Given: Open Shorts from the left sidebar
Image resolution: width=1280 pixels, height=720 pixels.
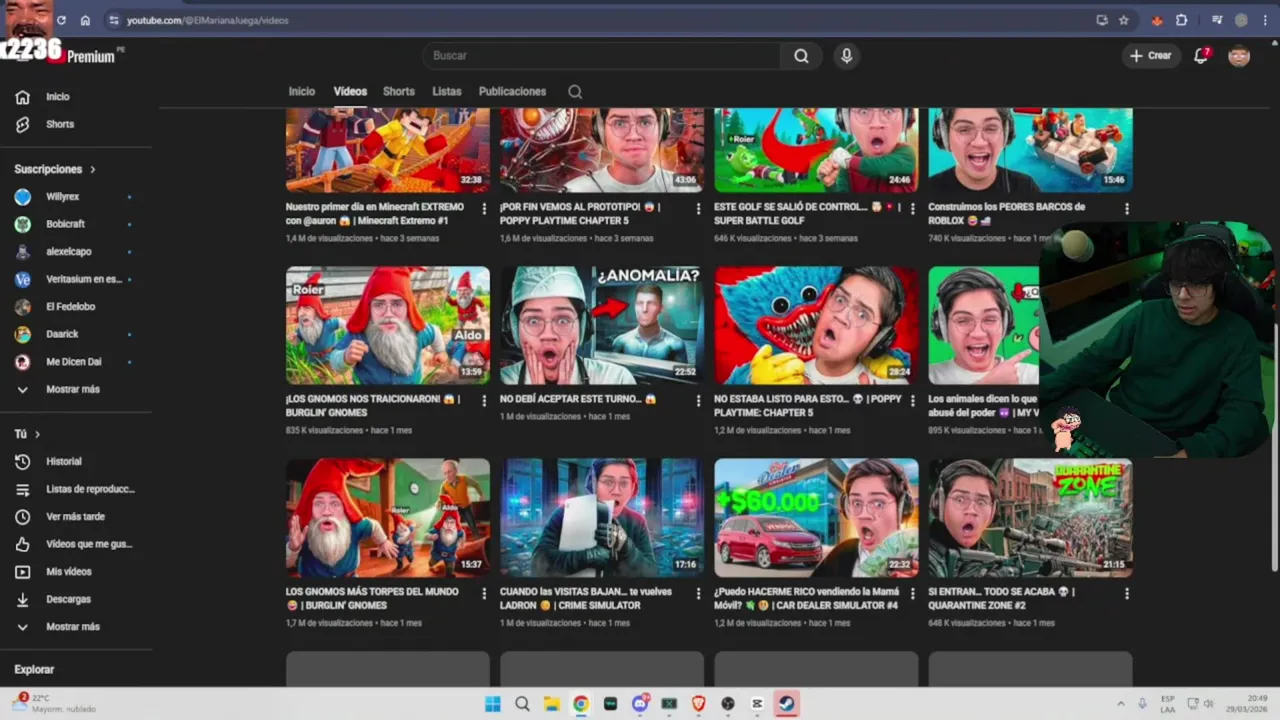Looking at the screenshot, I should [59, 124].
